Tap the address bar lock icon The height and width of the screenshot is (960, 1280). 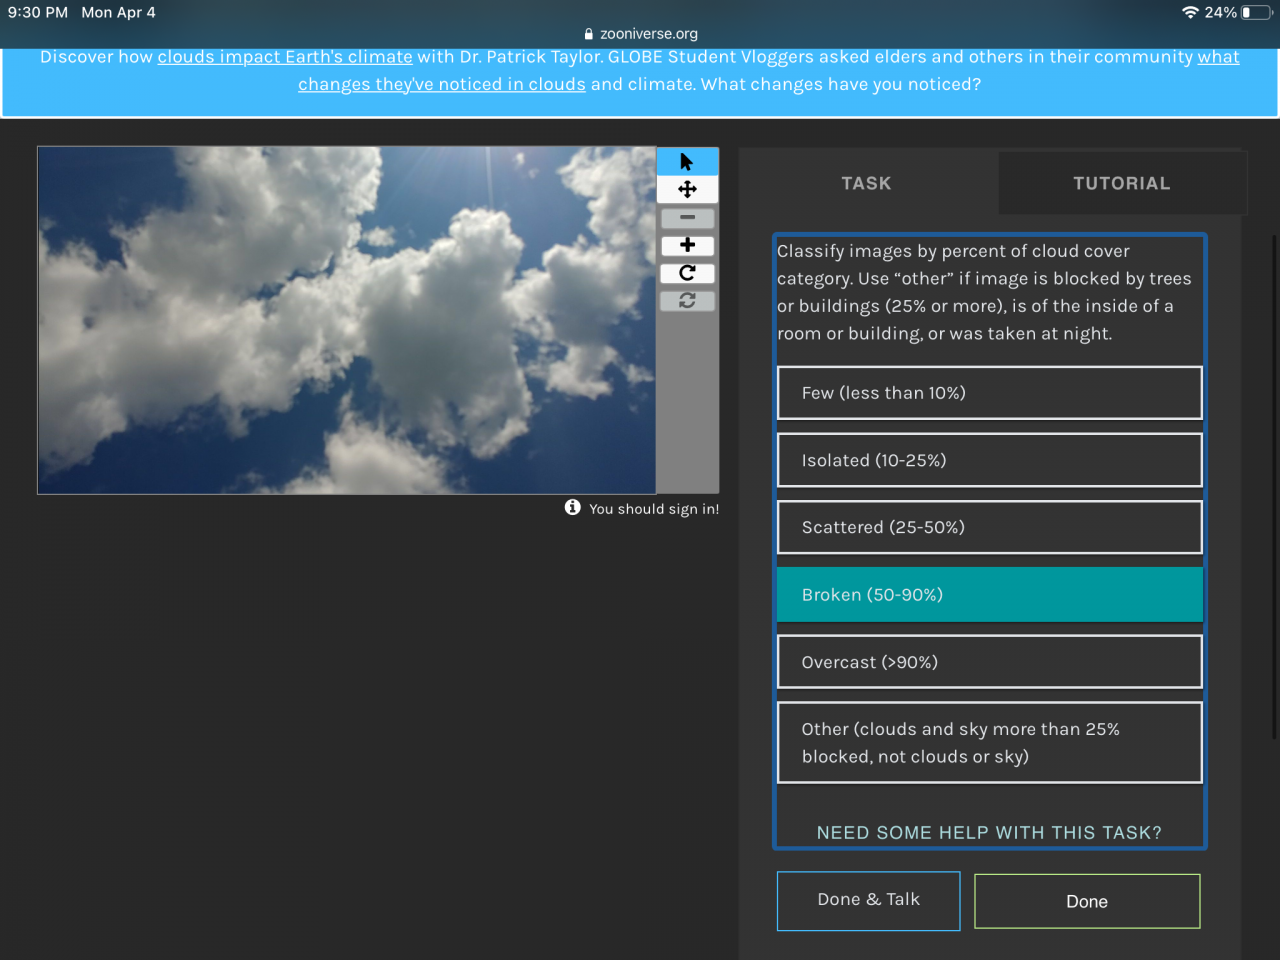pyautogui.click(x=589, y=34)
